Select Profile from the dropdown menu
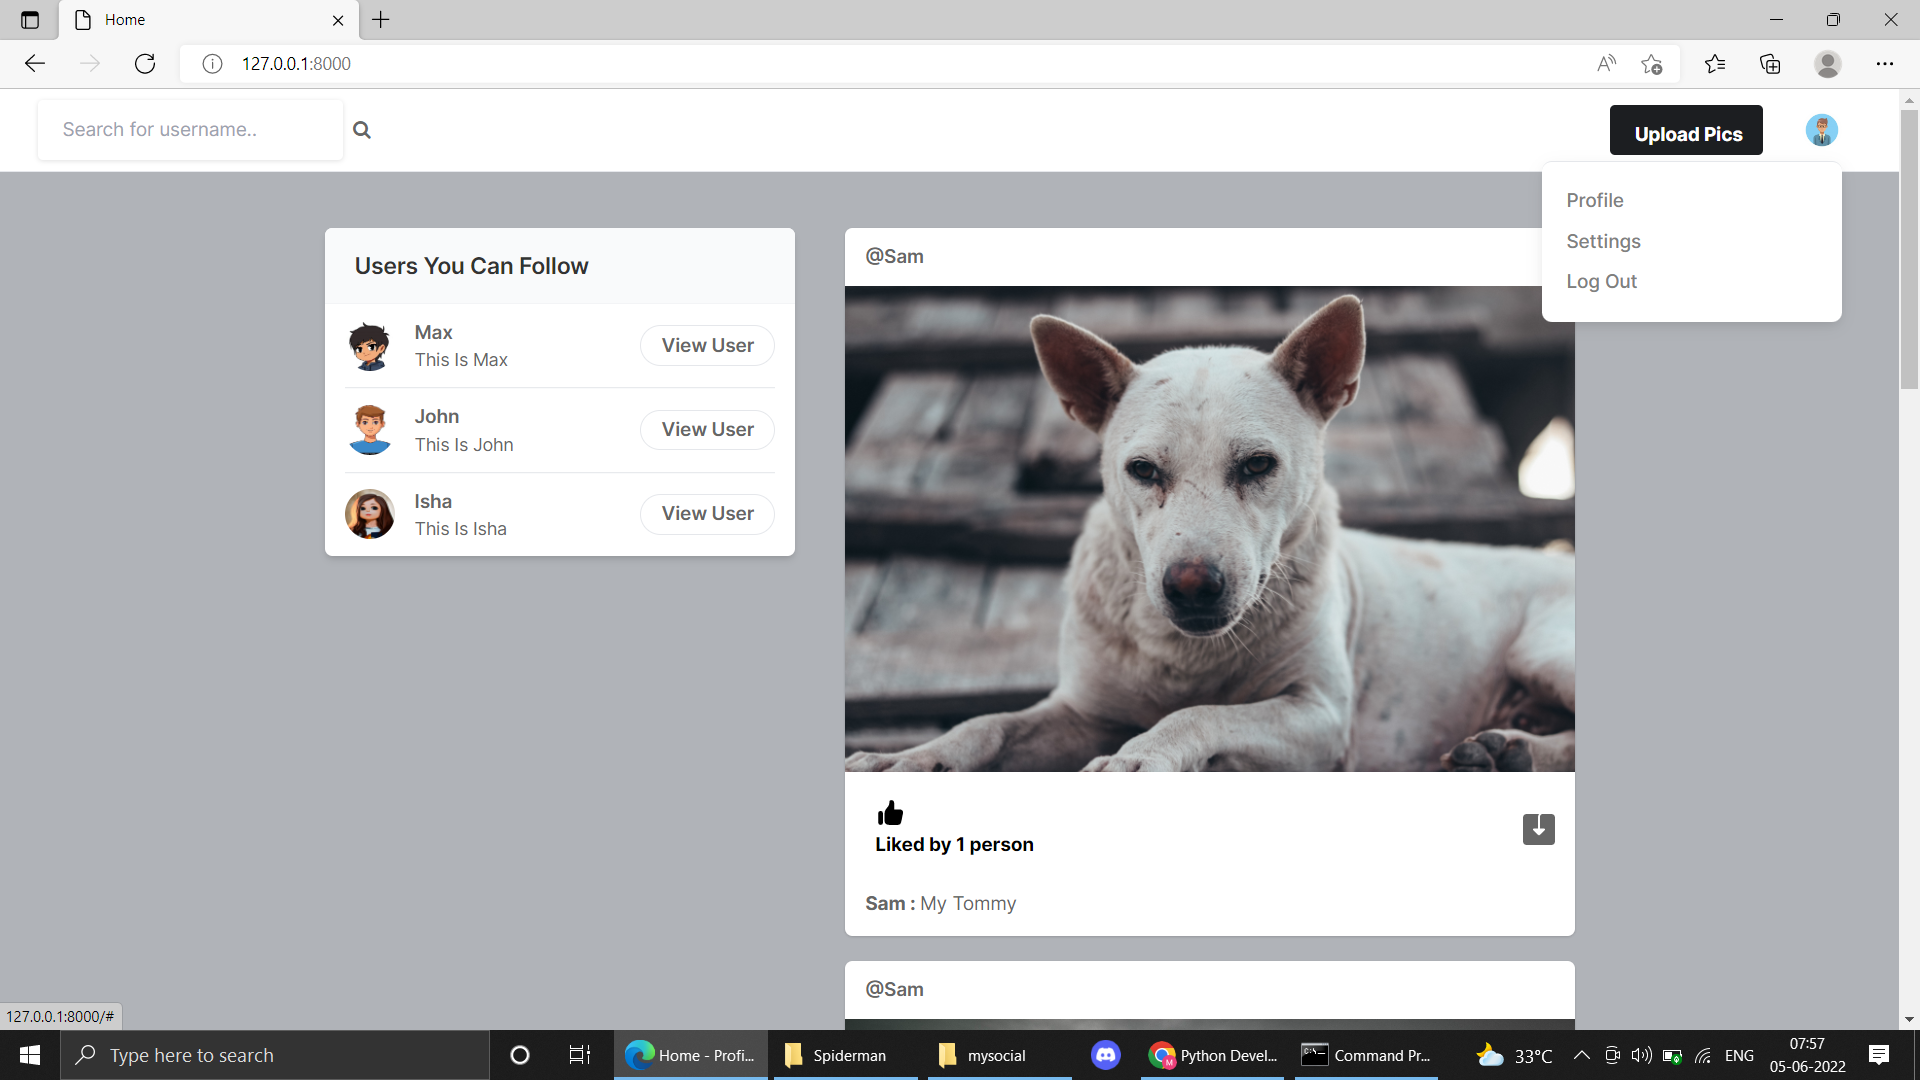The height and width of the screenshot is (1080, 1920). coord(1594,200)
